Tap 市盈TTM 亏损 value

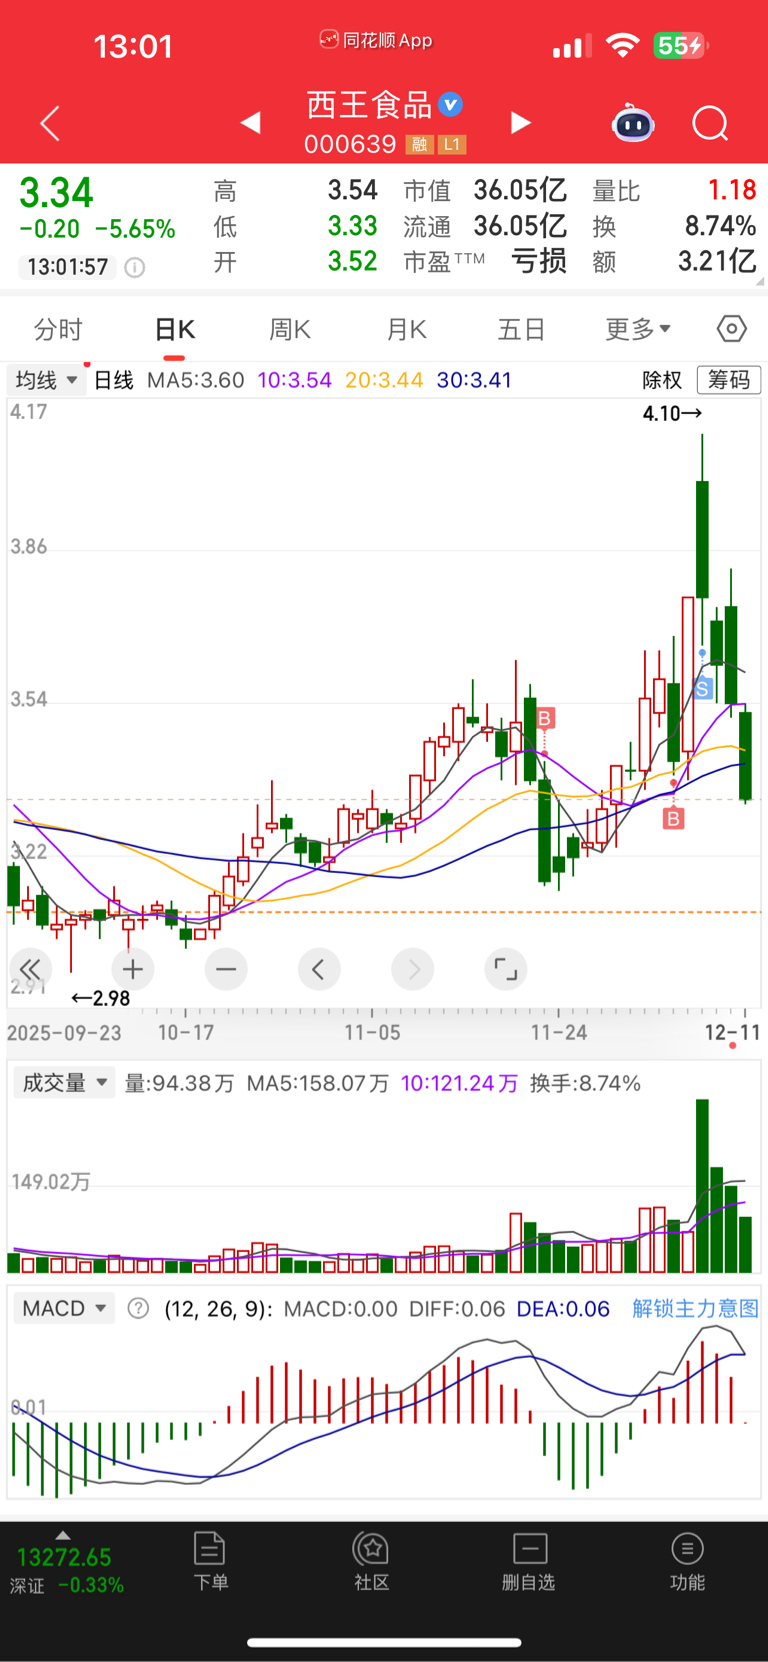coord(539,262)
